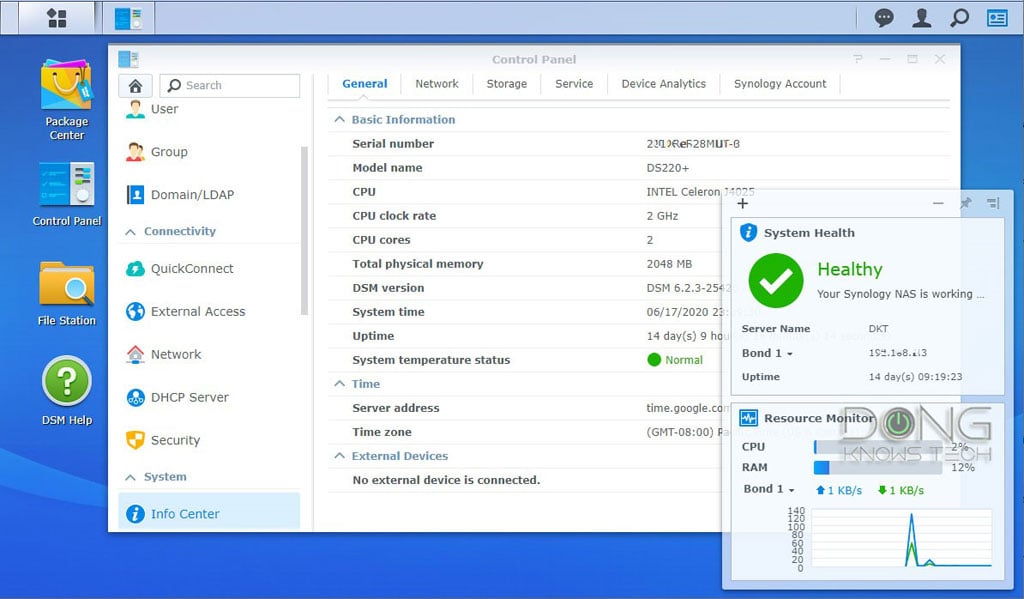Switch to the Synology Account tab
Screen dimensions: 1024x599
pyautogui.click(x=780, y=84)
